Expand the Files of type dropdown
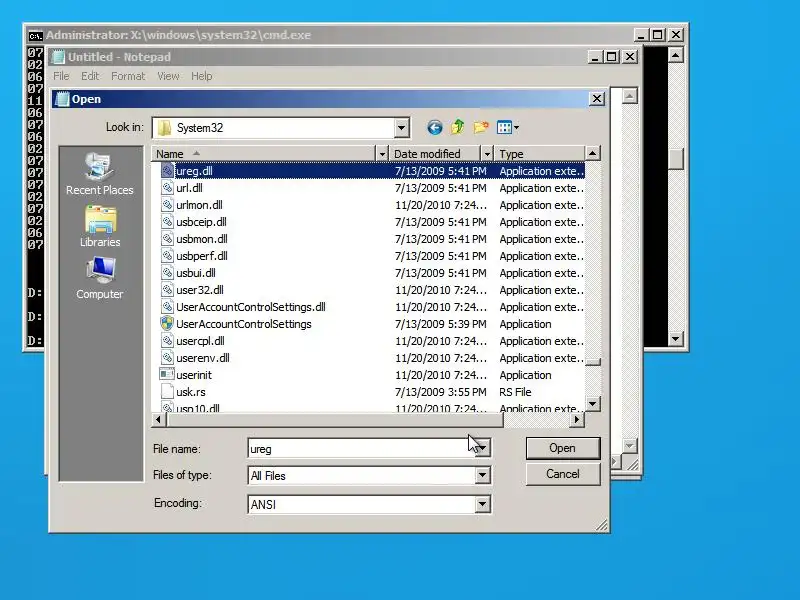Image resolution: width=800 pixels, height=600 pixels. click(482, 476)
